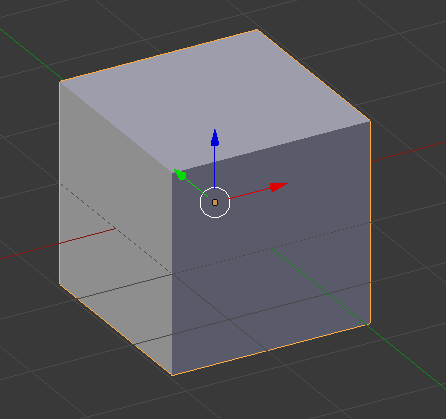Click the topmost back corner of the cube
This screenshot has height=419, width=446.
point(257,30)
